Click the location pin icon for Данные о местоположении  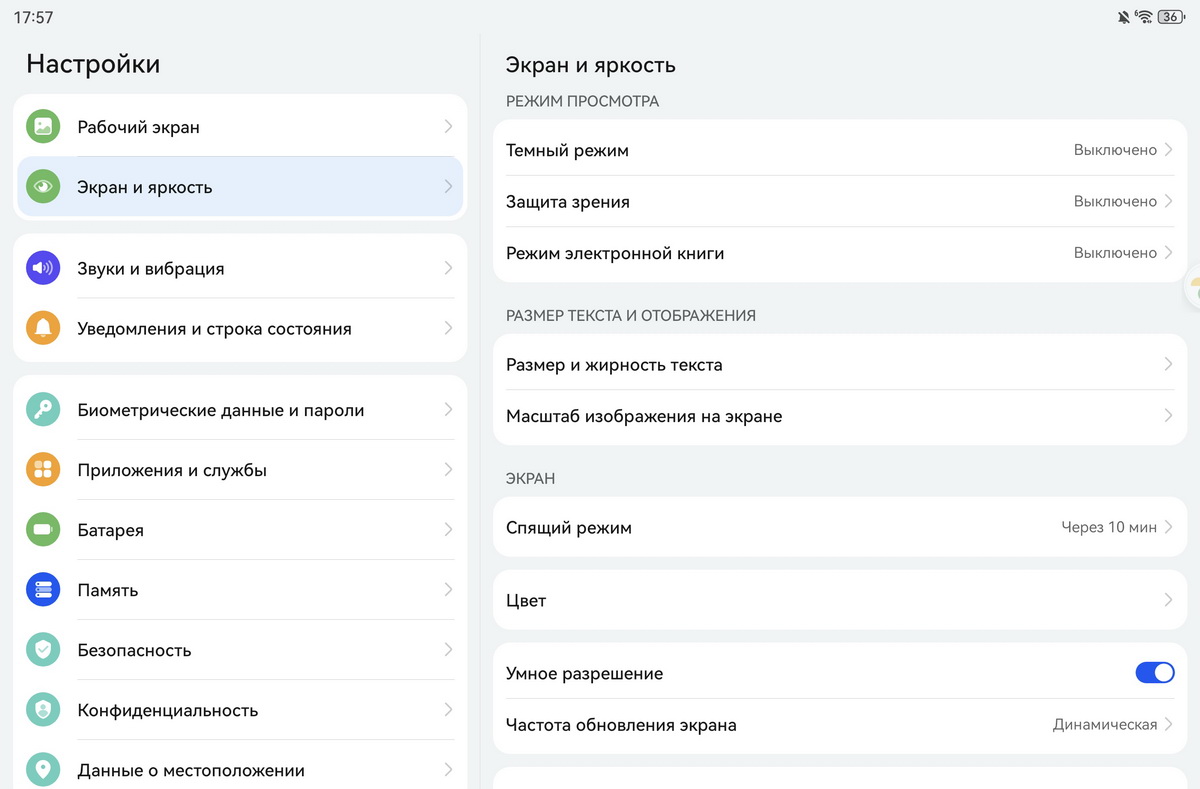click(x=43, y=770)
